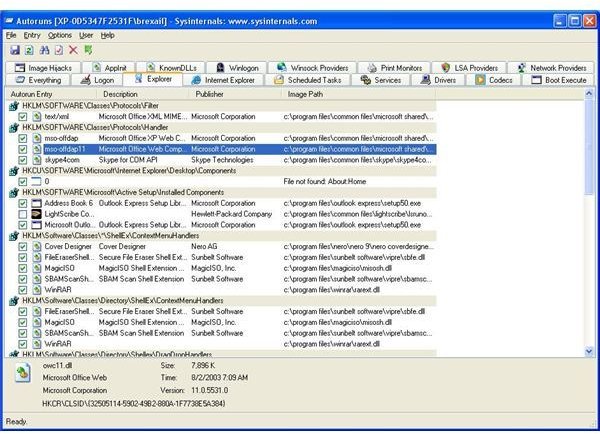Uncheck the selected mso-offdap11 checkbox

23,149
